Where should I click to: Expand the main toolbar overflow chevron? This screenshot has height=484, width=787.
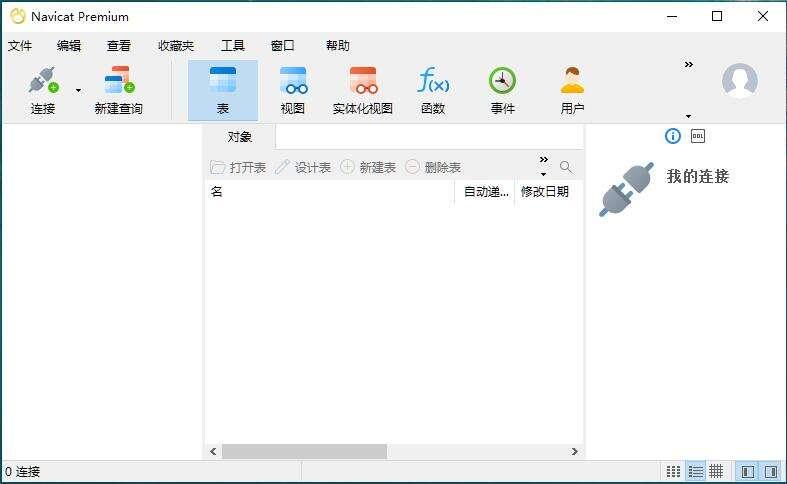[688, 65]
